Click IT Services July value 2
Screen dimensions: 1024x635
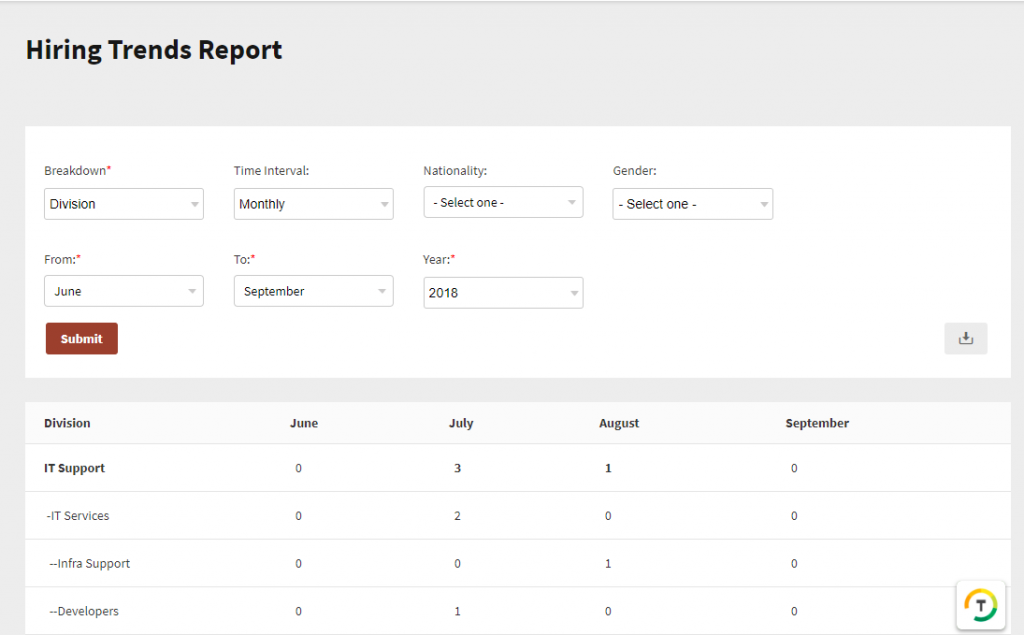coord(458,516)
